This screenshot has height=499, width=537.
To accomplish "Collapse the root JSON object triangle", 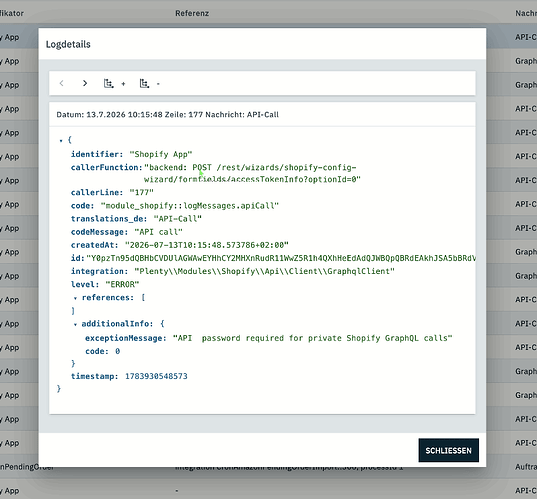I will coord(61,140).
